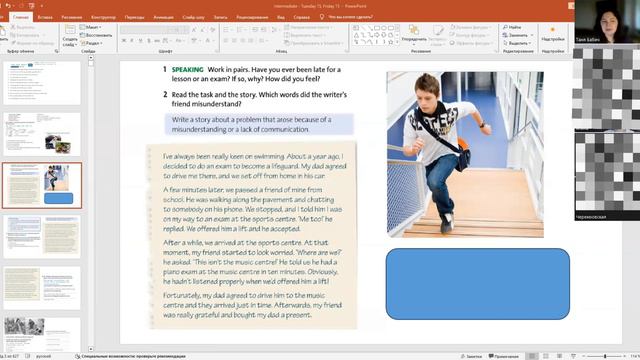Open the Контур фигуры shape outline dropdown
This screenshot has width=640, height=360.
[470, 35]
